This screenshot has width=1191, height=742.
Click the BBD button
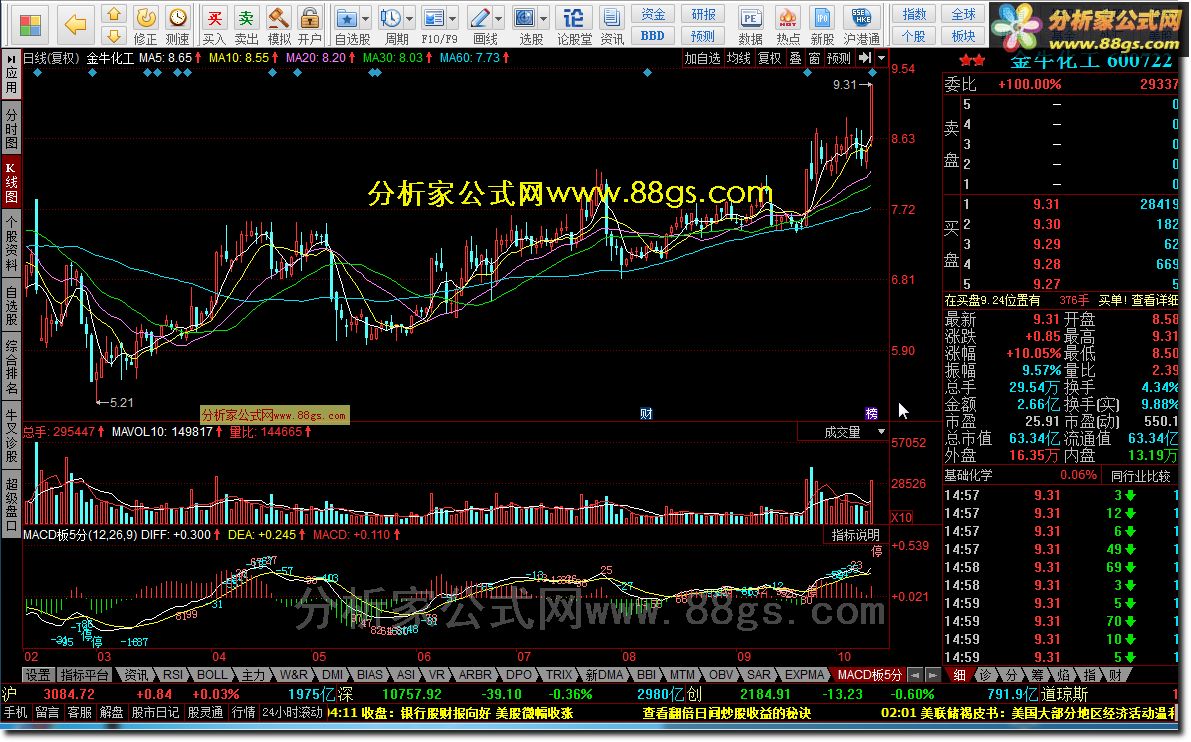(652, 36)
